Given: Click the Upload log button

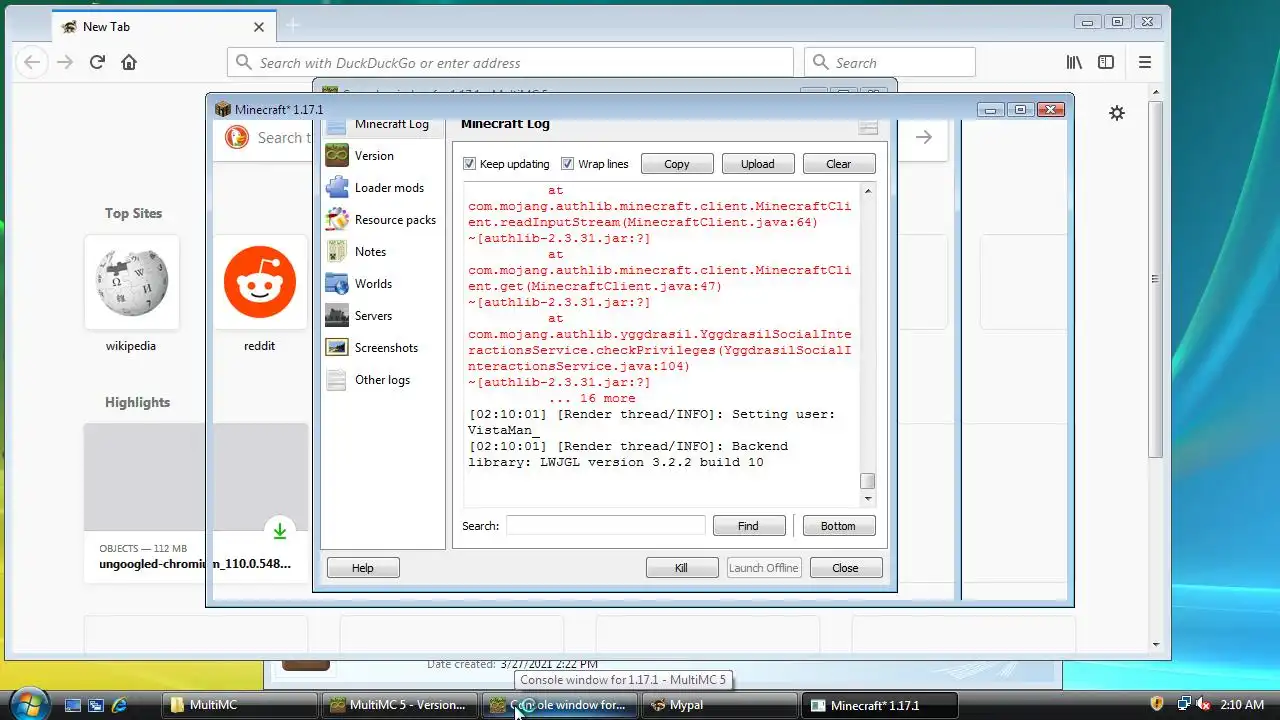Looking at the screenshot, I should click(x=757, y=164).
